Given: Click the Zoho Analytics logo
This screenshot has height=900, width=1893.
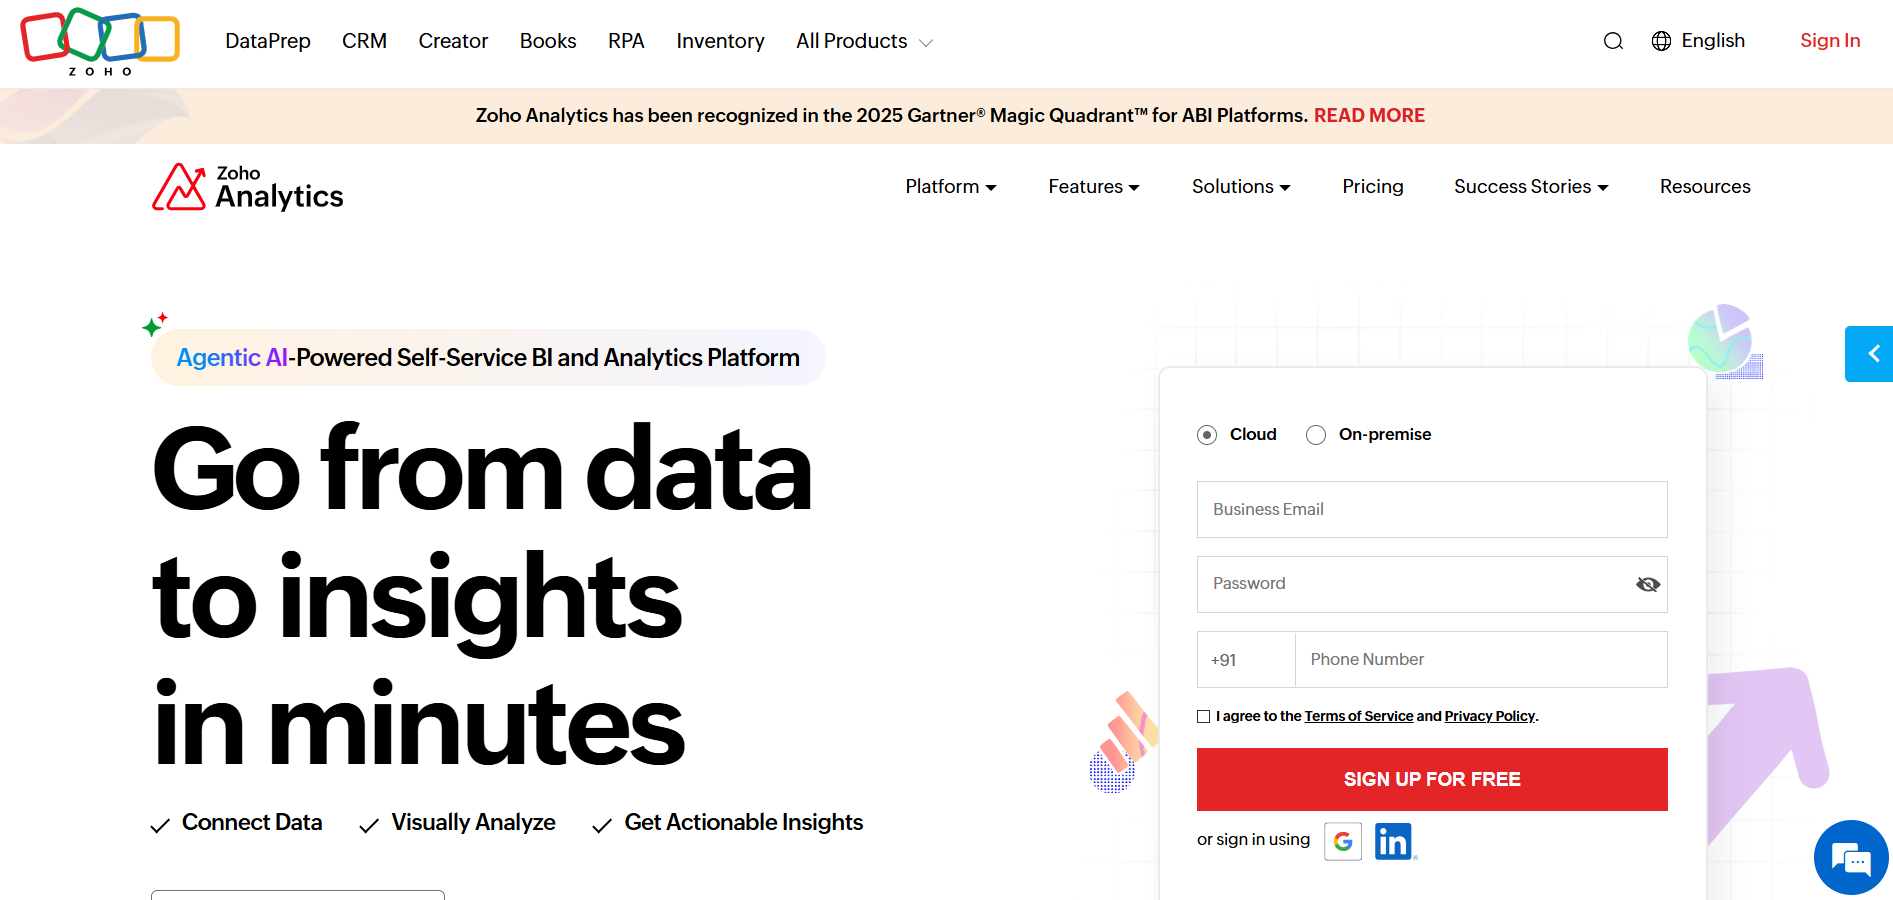Looking at the screenshot, I should 247,188.
